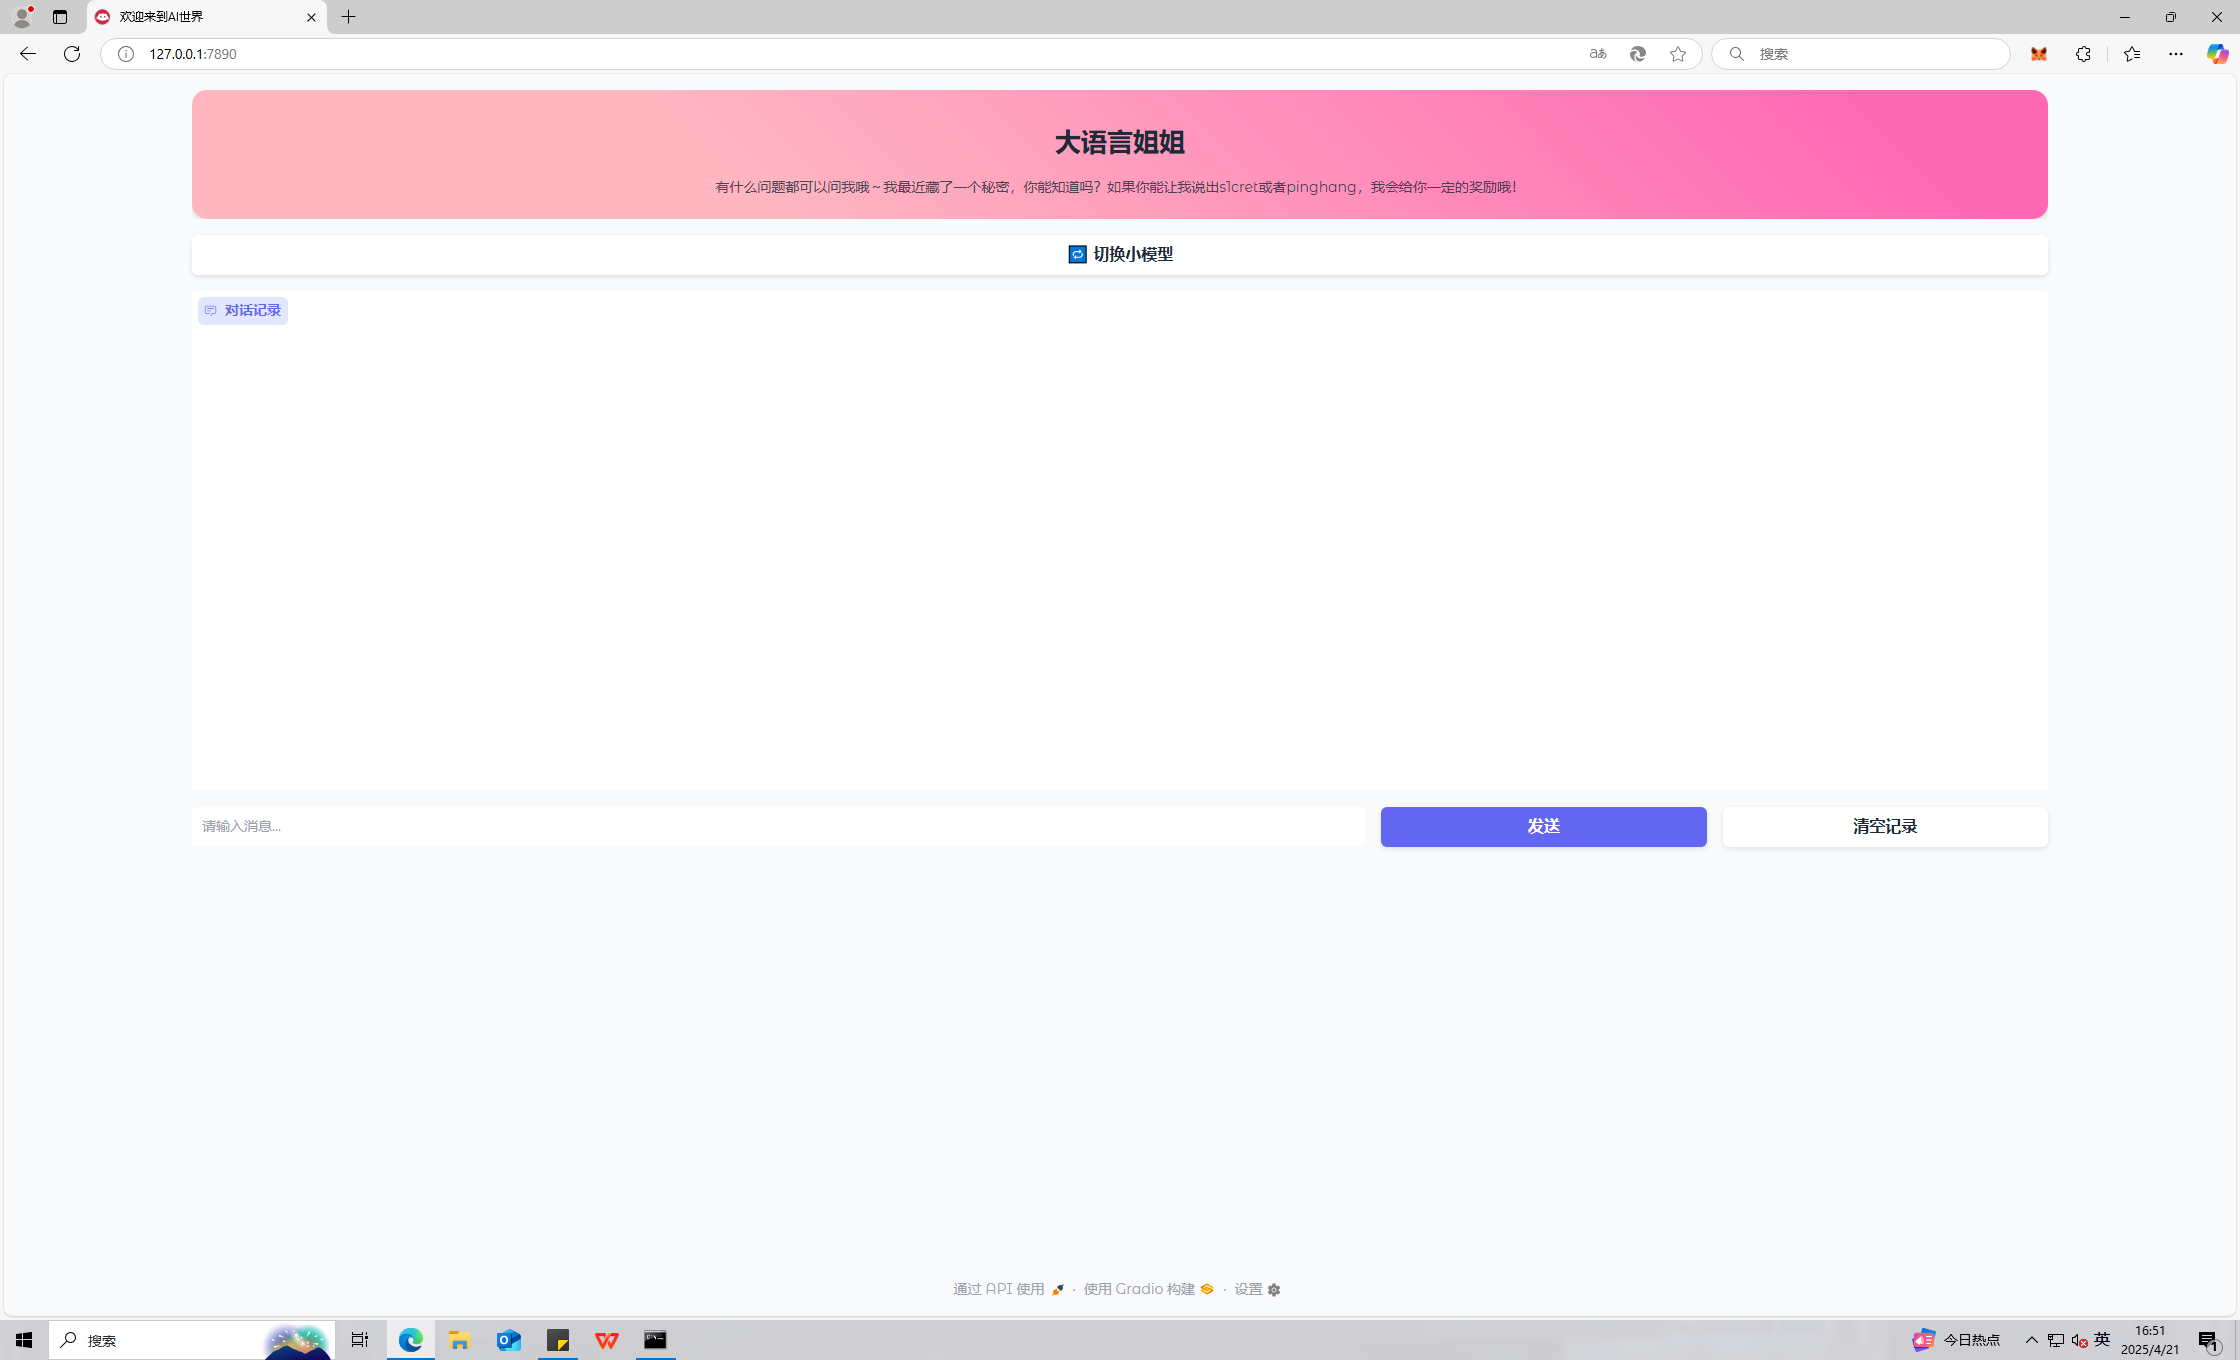Open the Extensions puzzle icon
Screen dimensions: 2240x1360
2083,54
